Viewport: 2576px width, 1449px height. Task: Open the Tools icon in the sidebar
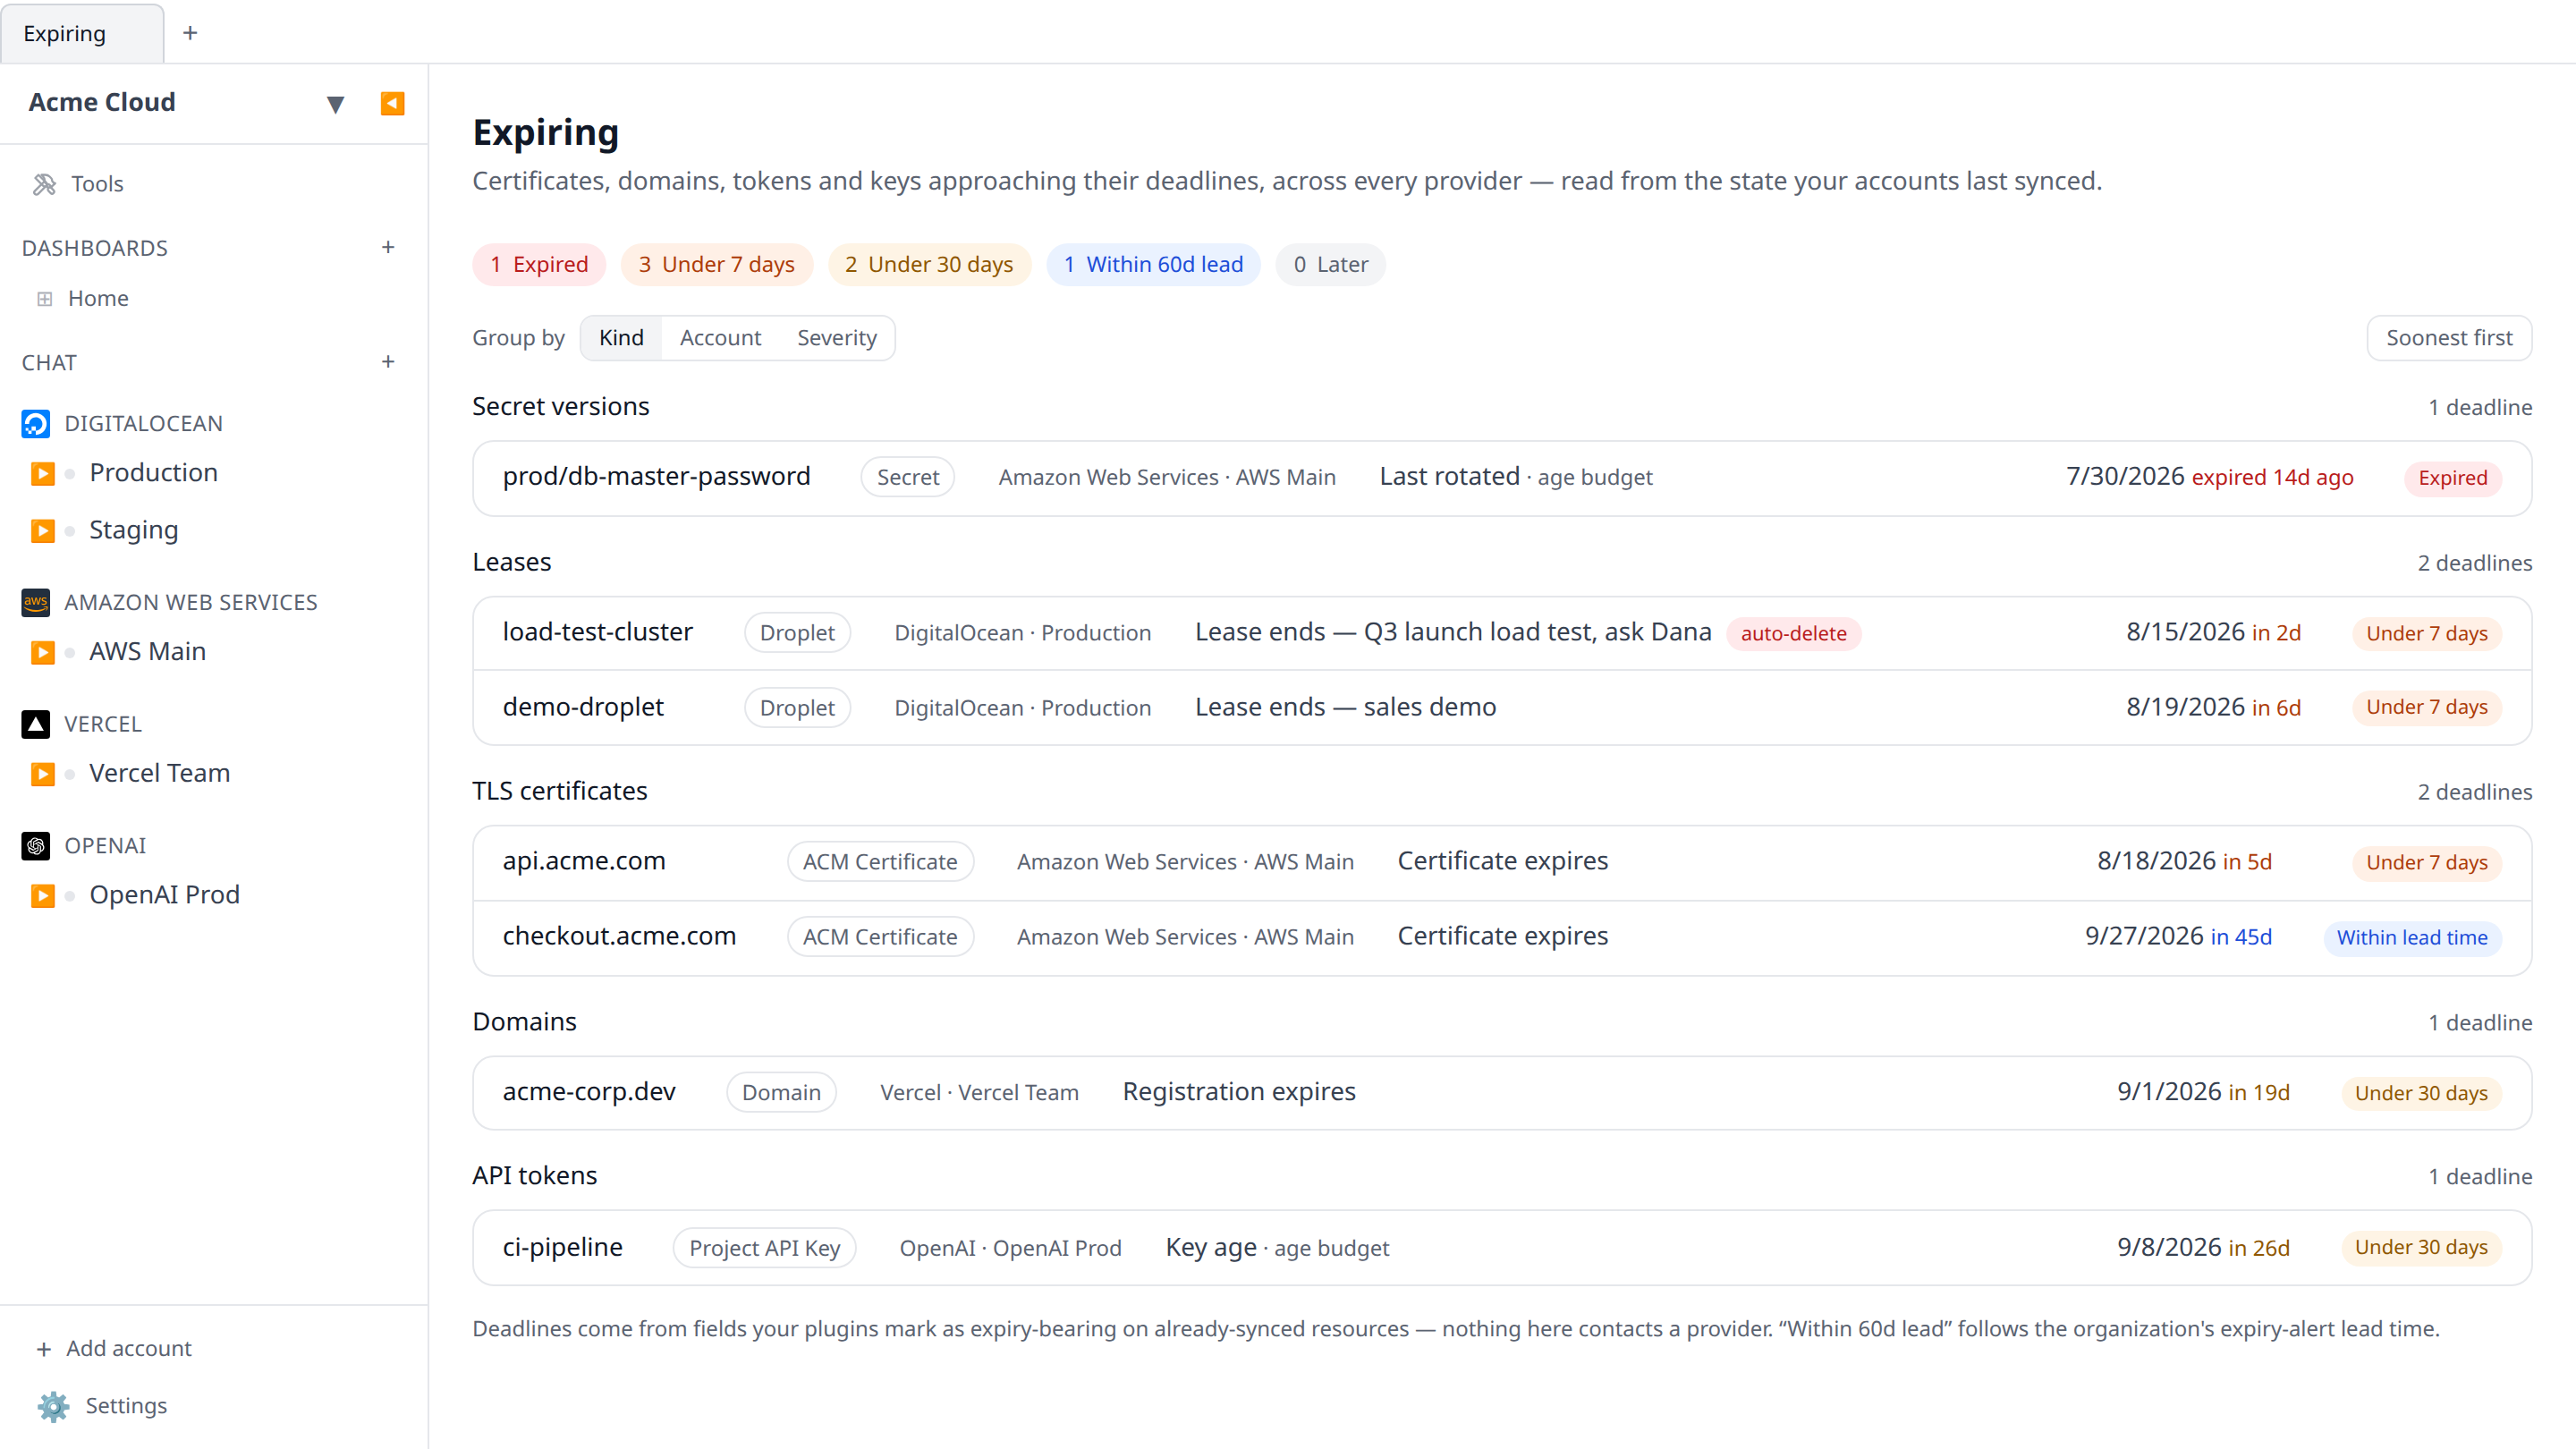tap(44, 184)
